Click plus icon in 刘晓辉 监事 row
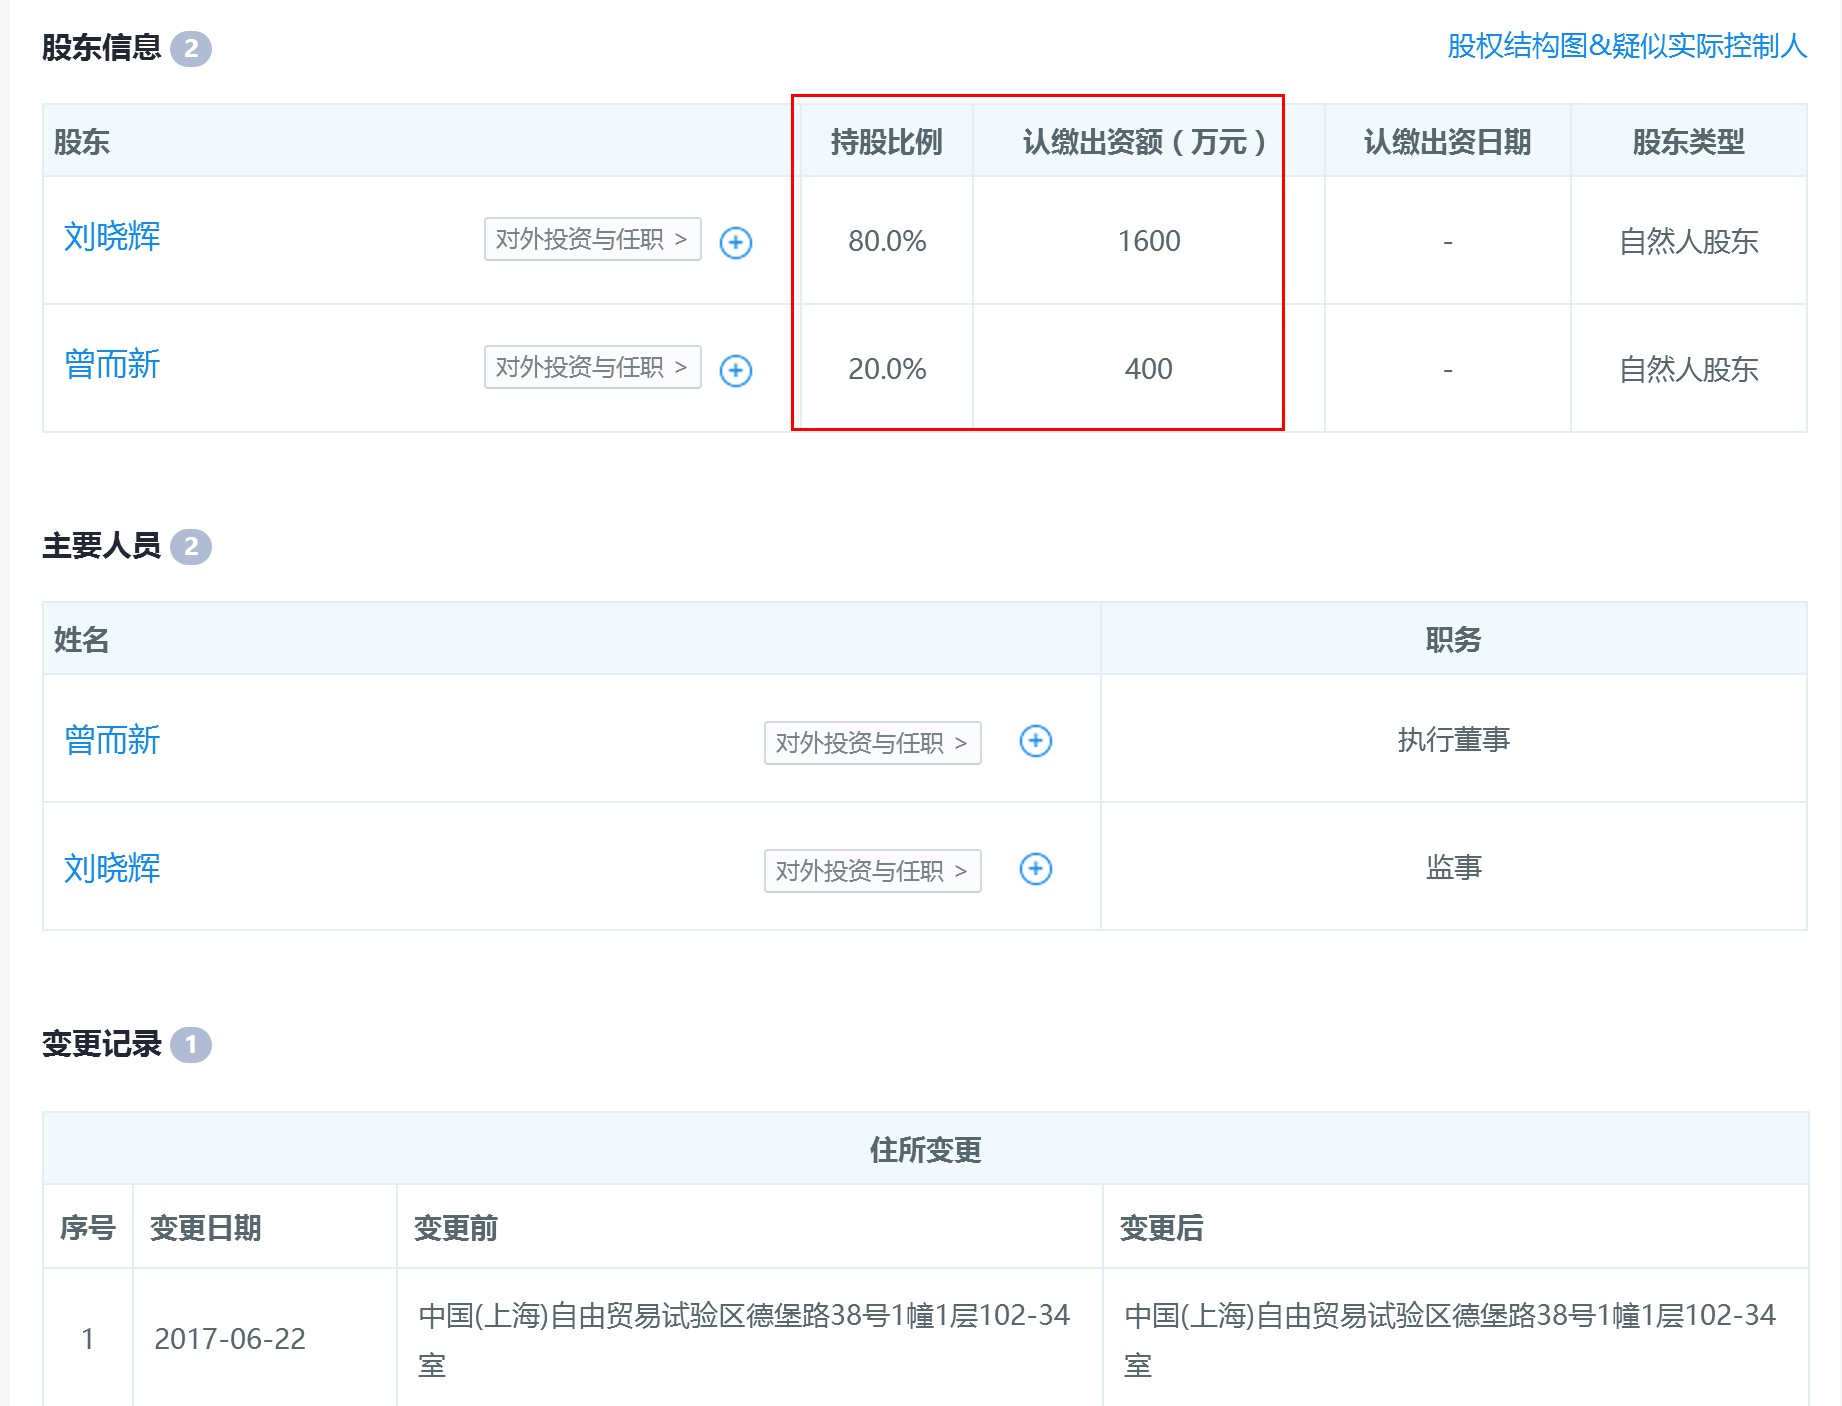Image resolution: width=1842 pixels, height=1406 pixels. [1035, 869]
